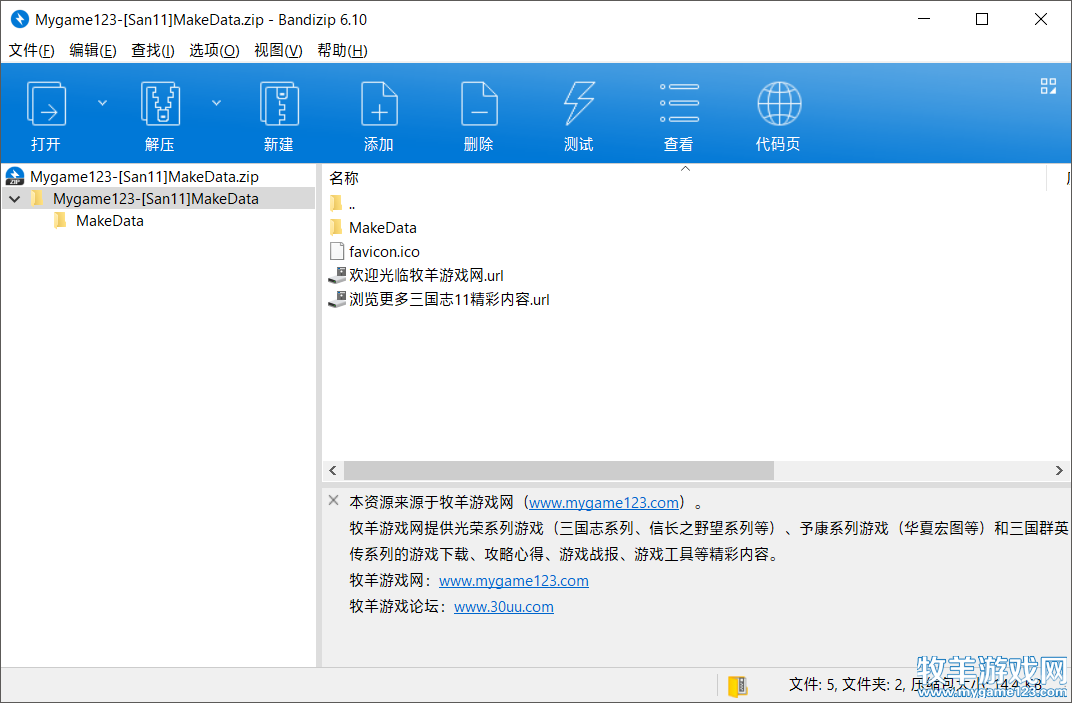Open the 选项(O) menu
Screen dimensions: 1072x703
[x=214, y=51]
